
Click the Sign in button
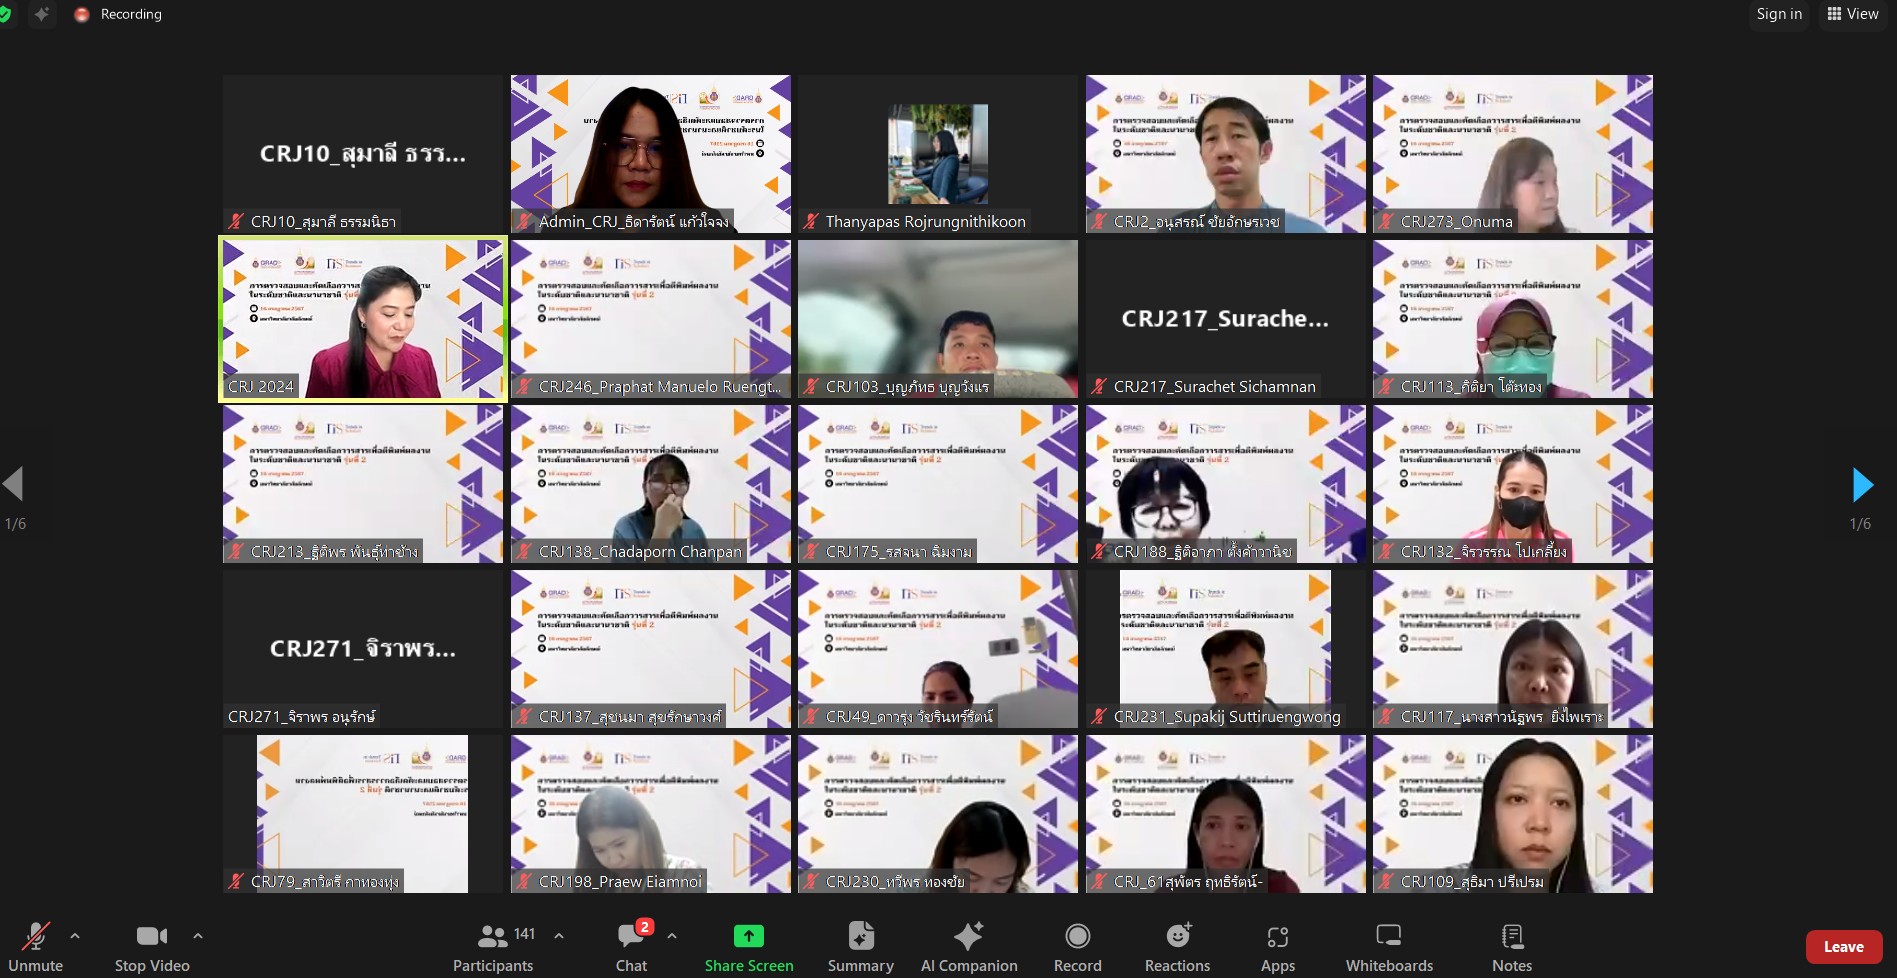[1779, 14]
